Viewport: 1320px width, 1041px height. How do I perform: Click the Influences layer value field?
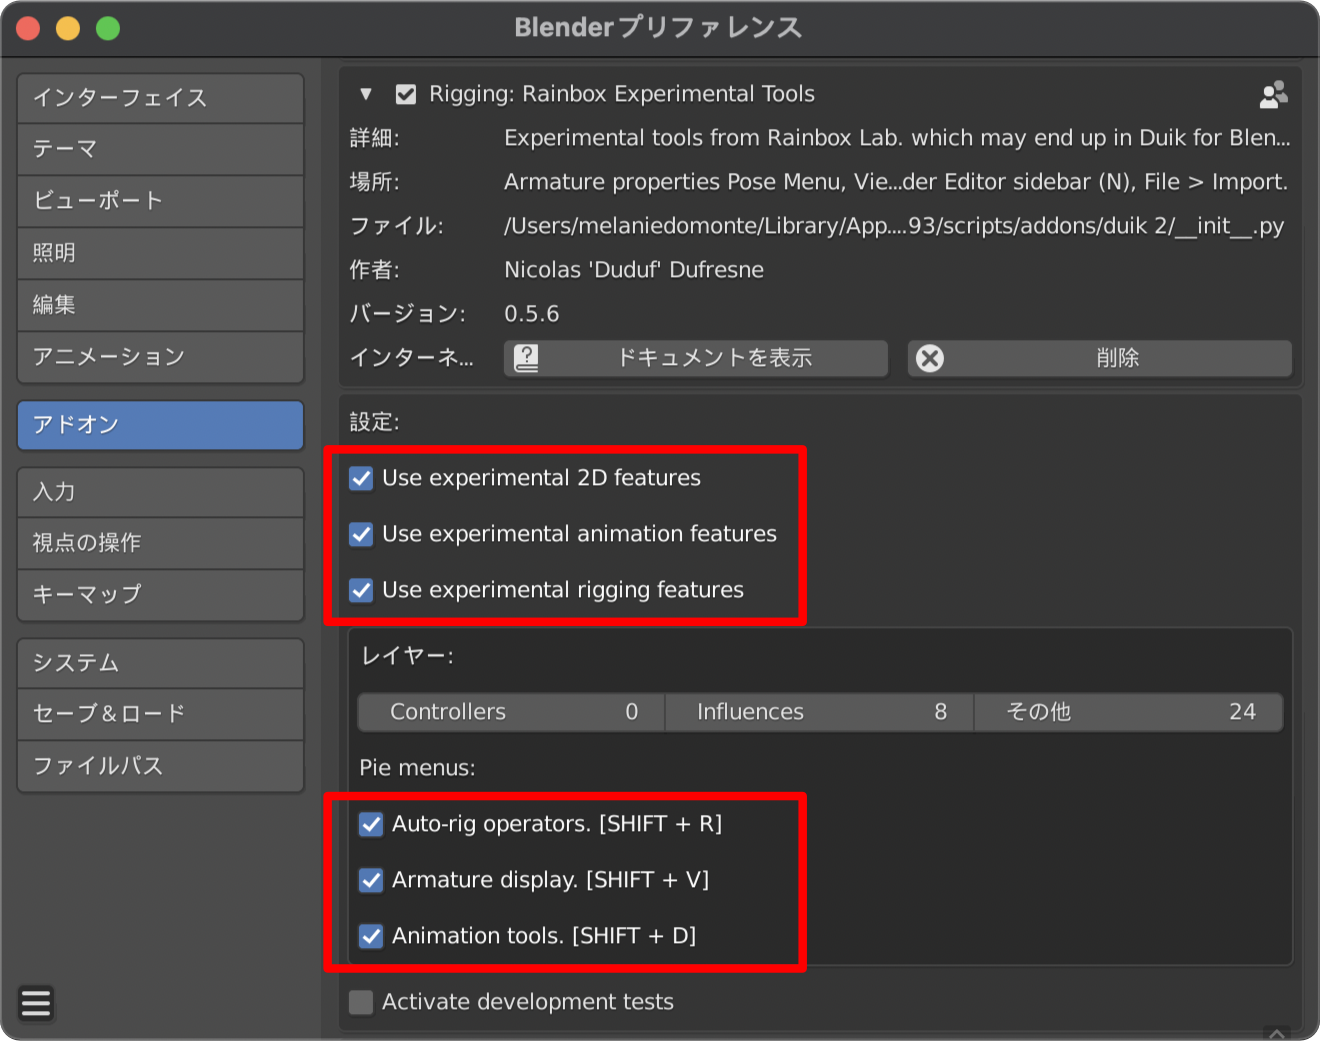[x=820, y=712]
